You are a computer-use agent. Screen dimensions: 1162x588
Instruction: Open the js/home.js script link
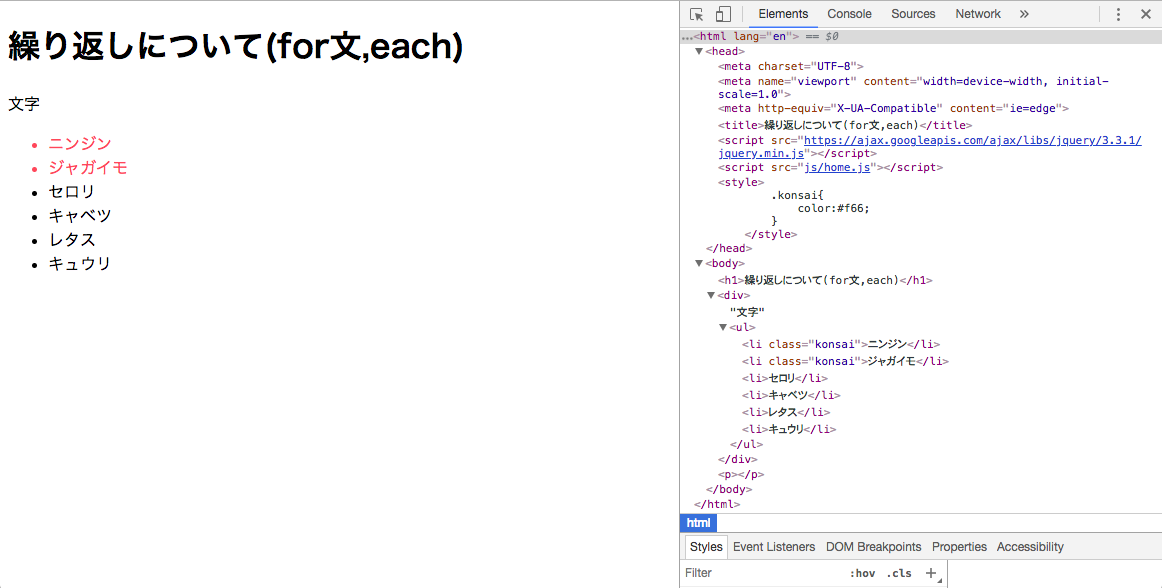pyautogui.click(x=837, y=168)
